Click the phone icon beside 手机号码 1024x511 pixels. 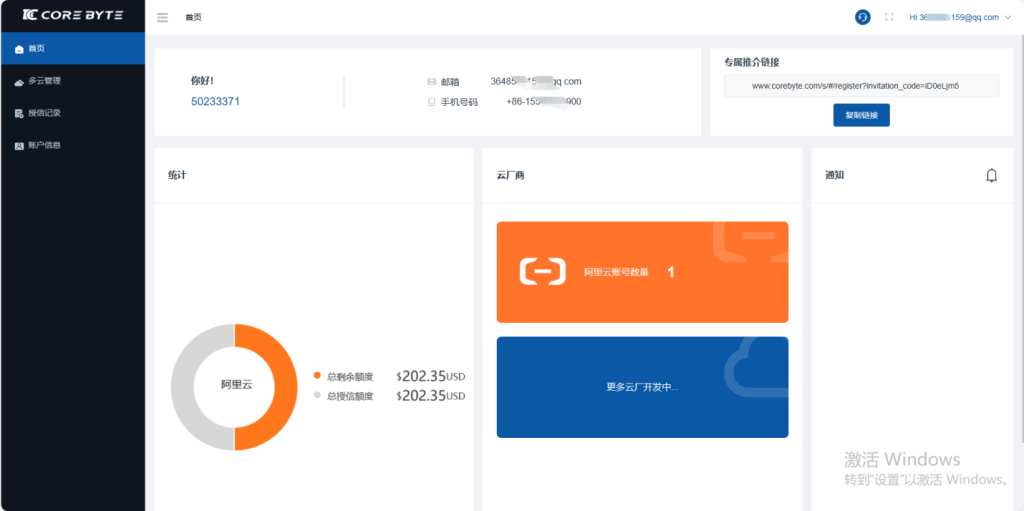click(x=432, y=102)
